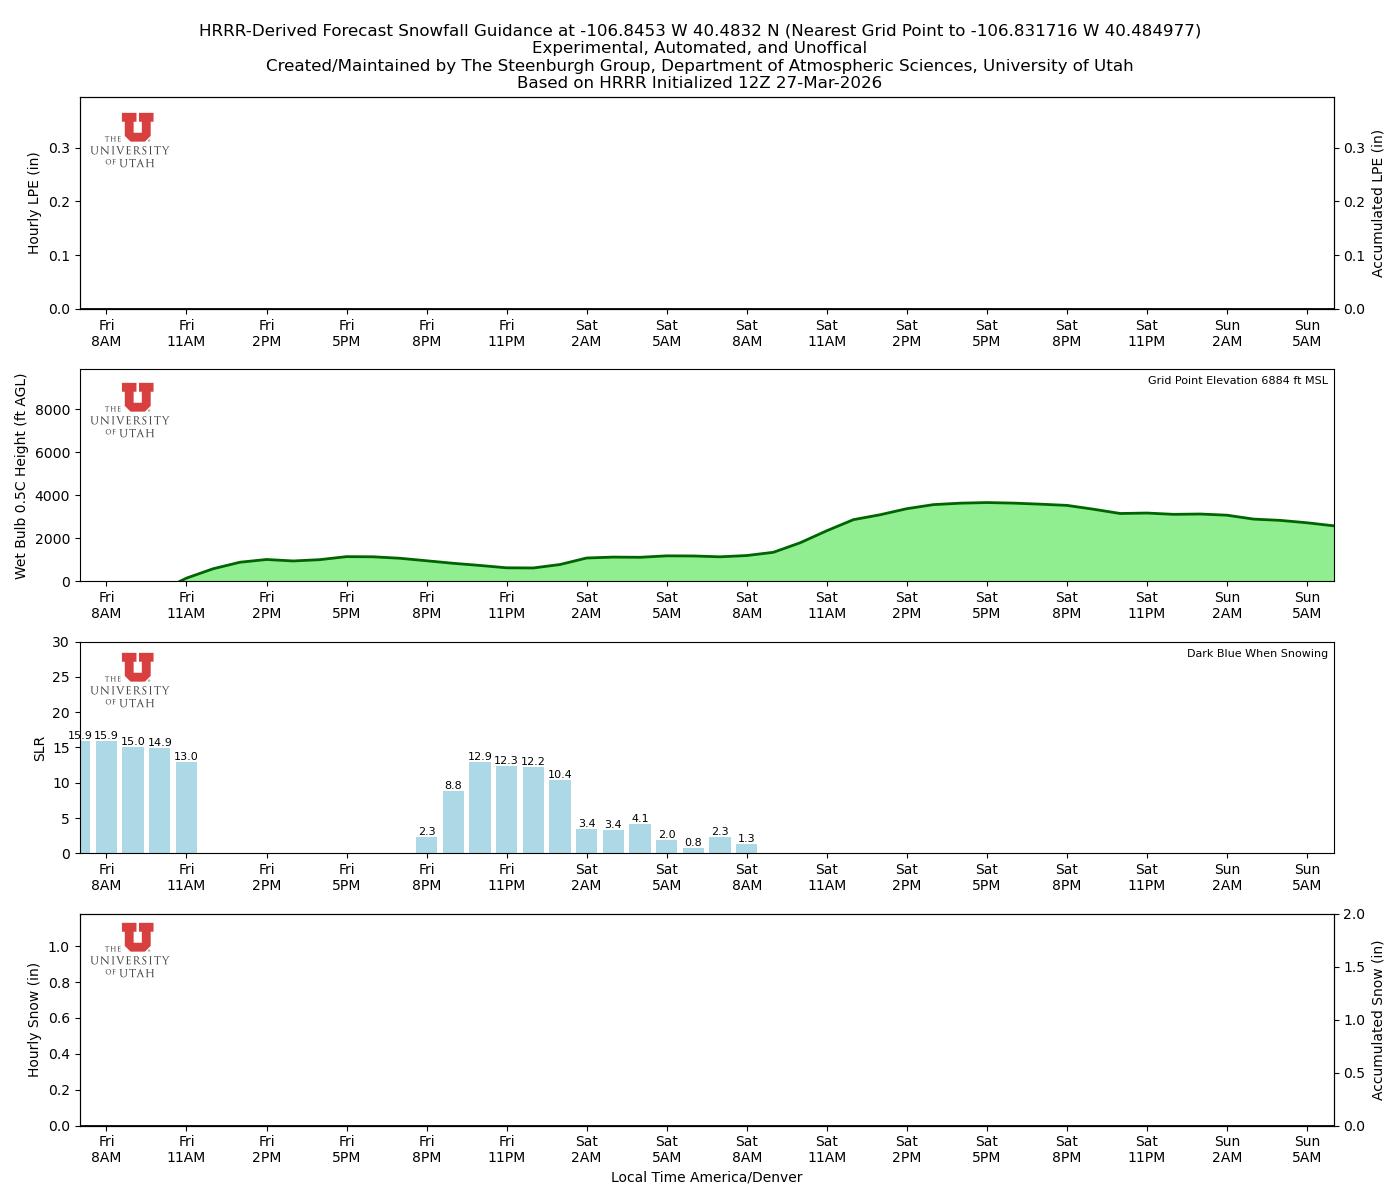Screen dimensions: 1400x1200
Task: Select the SLR bar labeled 8.8
Action: click(x=453, y=822)
